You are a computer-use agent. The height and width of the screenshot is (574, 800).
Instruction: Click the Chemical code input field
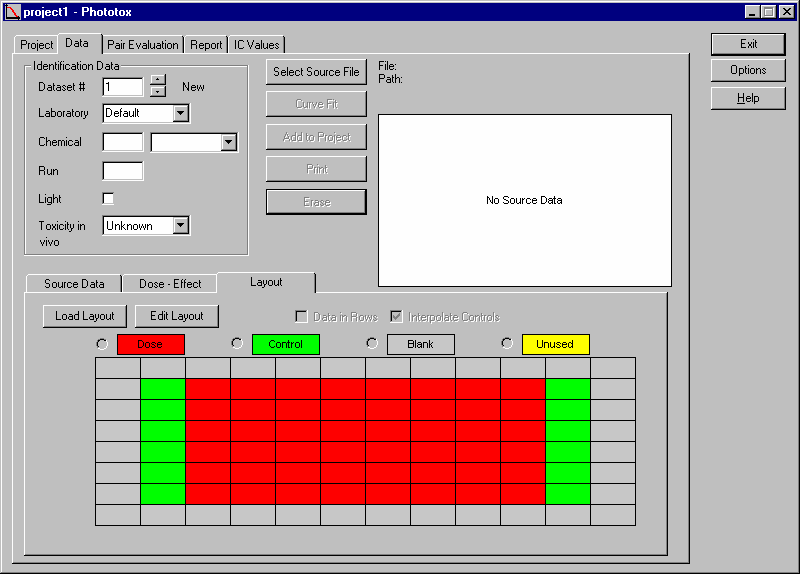[x=123, y=142]
